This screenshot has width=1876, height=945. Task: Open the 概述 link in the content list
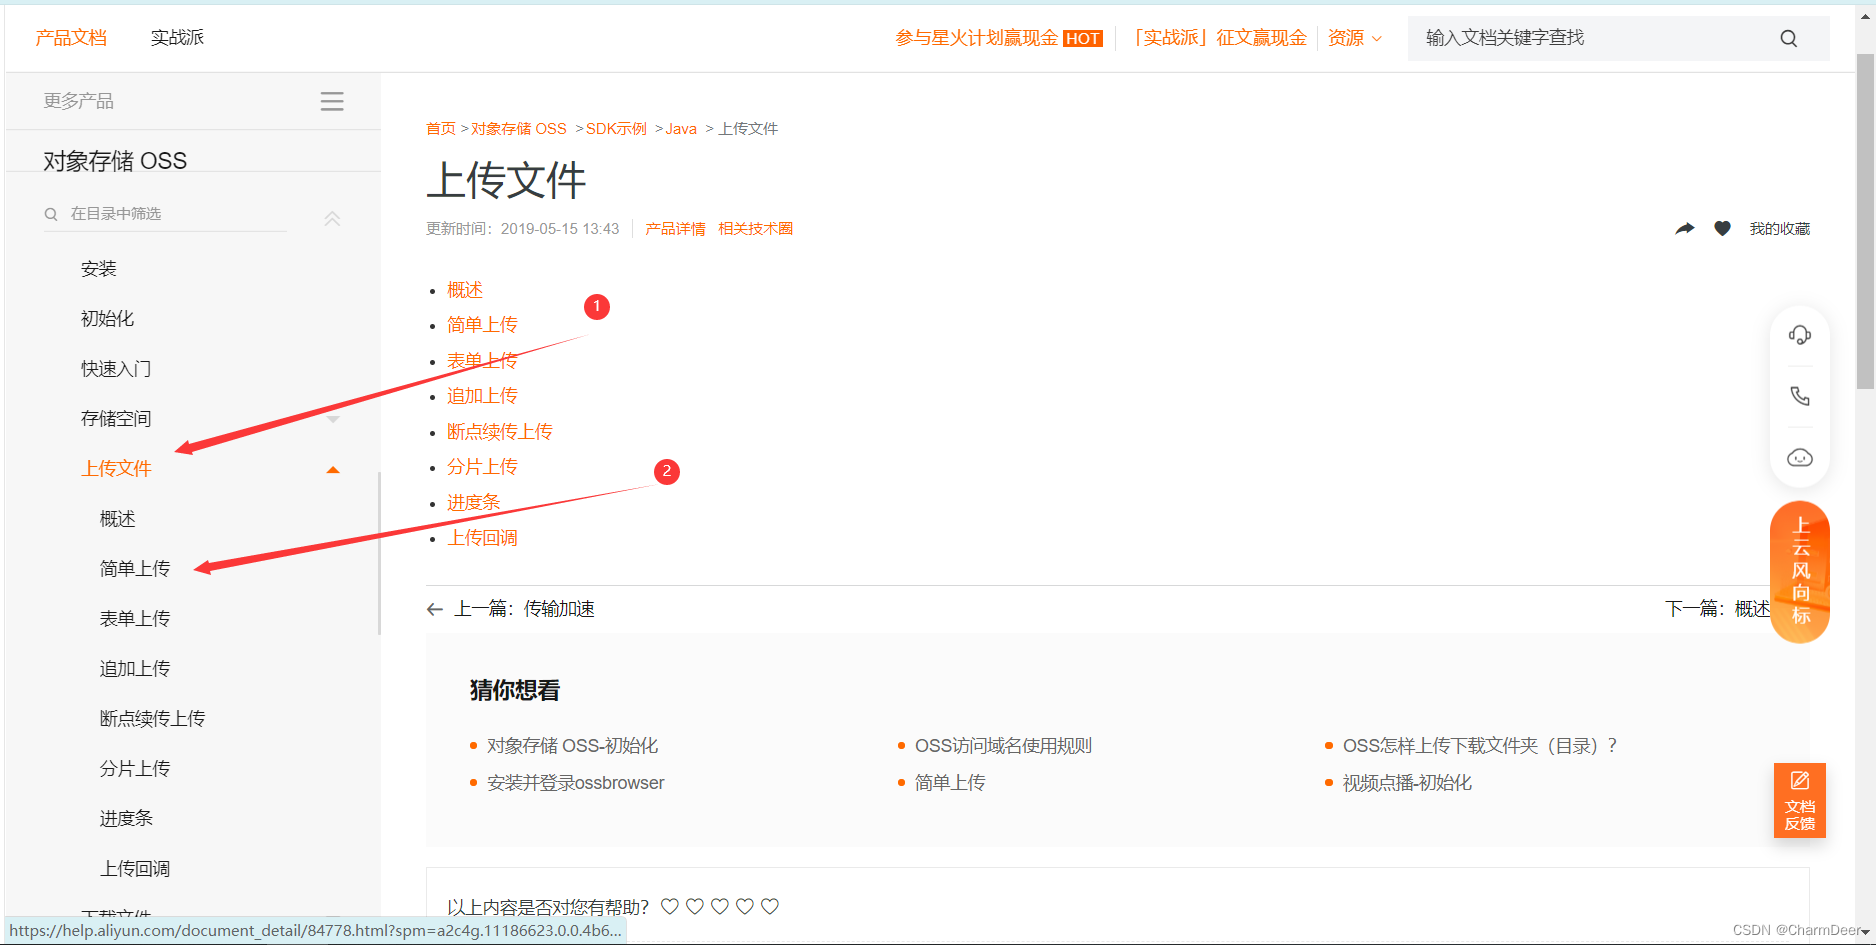tap(465, 290)
